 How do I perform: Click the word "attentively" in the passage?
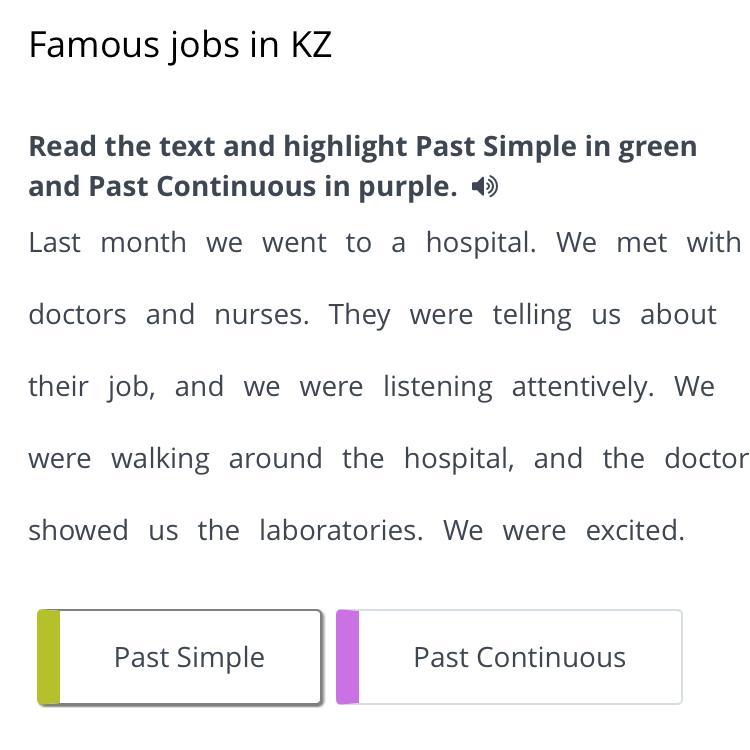583,387
